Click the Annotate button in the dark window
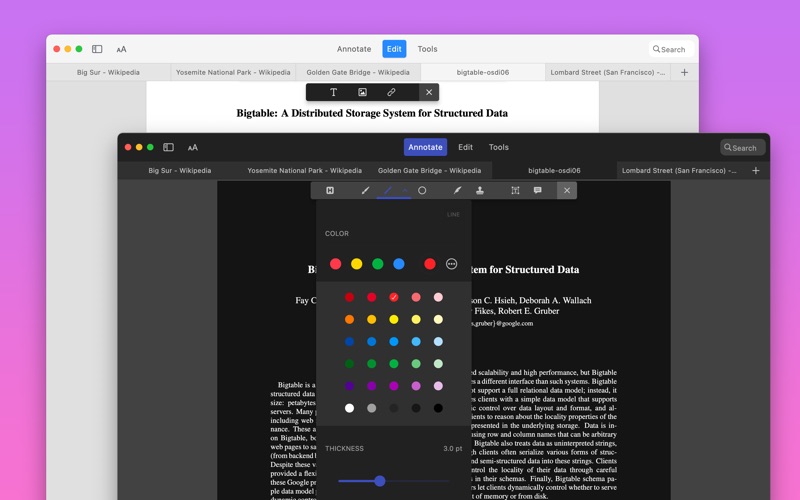800x500 pixels. coord(425,147)
